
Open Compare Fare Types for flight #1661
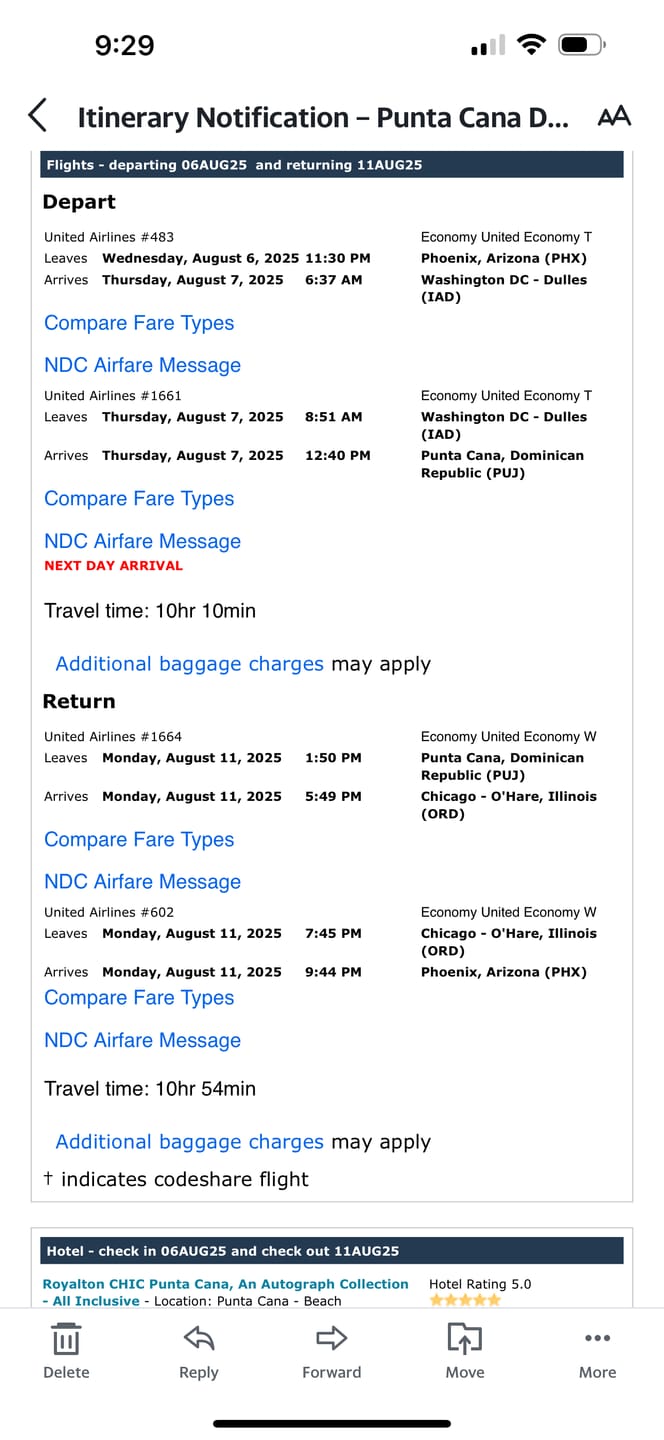coord(139,499)
